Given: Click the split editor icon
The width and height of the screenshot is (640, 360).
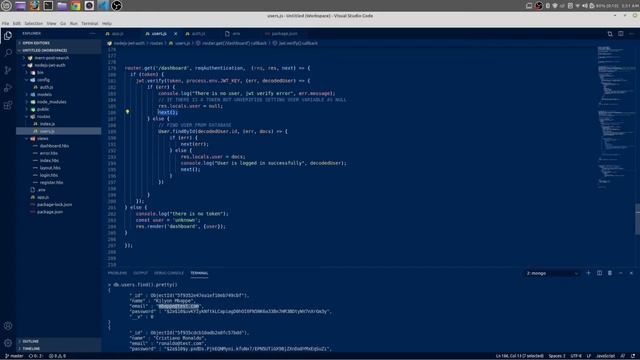Looking at the screenshot, I should [620, 34].
